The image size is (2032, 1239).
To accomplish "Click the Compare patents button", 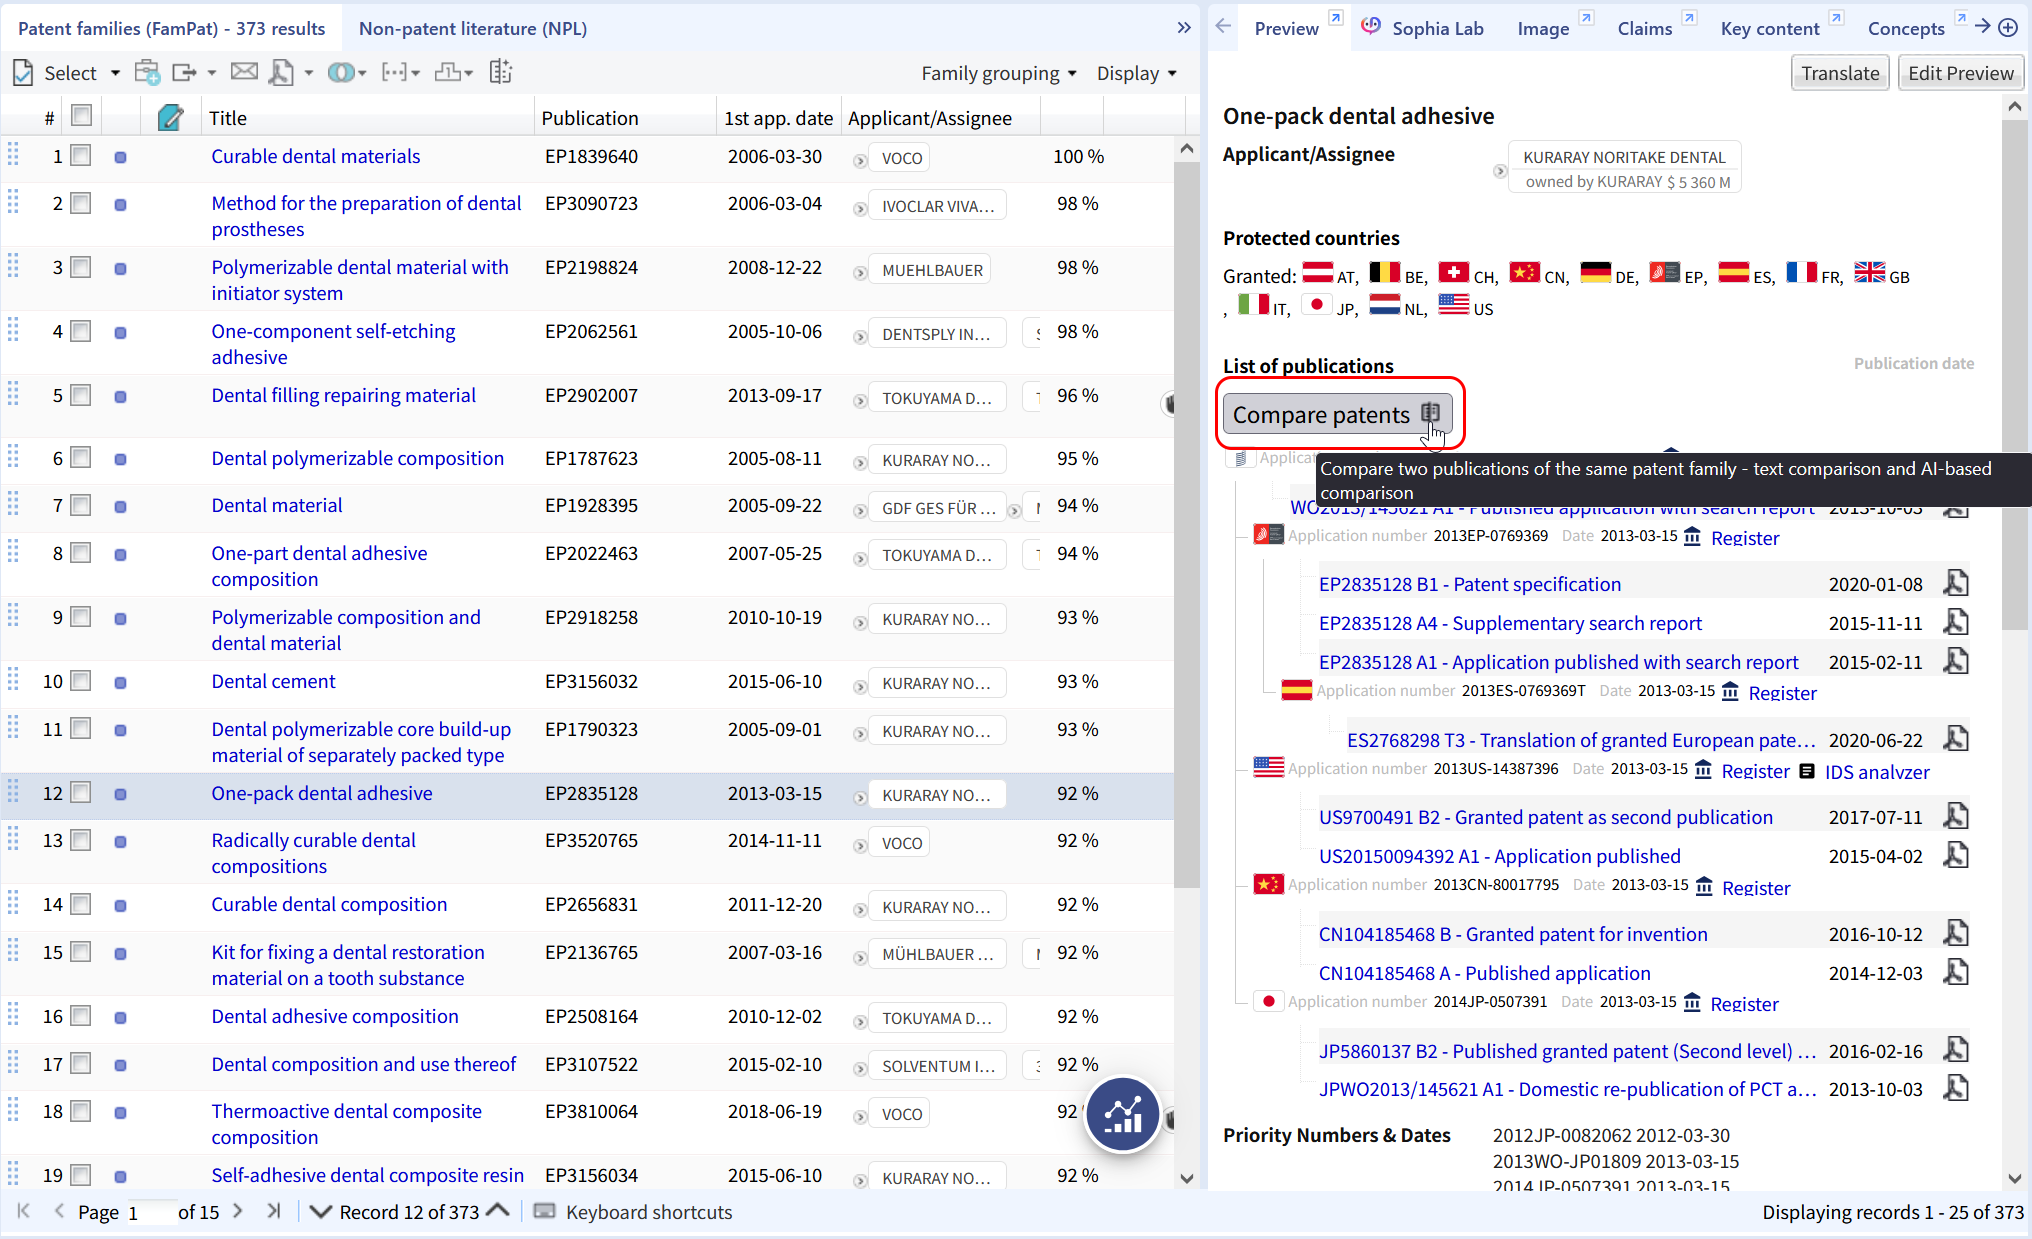I will tap(1338, 414).
